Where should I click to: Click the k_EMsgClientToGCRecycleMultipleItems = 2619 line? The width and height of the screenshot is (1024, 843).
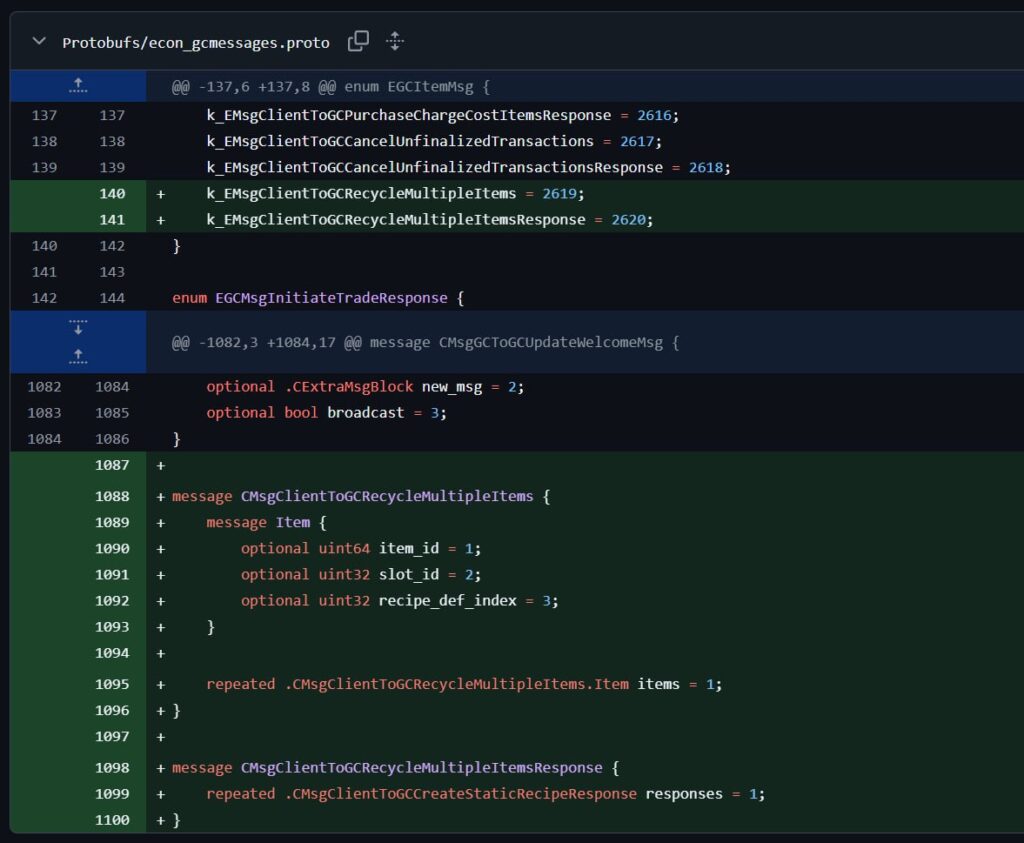pyautogui.click(x=395, y=194)
